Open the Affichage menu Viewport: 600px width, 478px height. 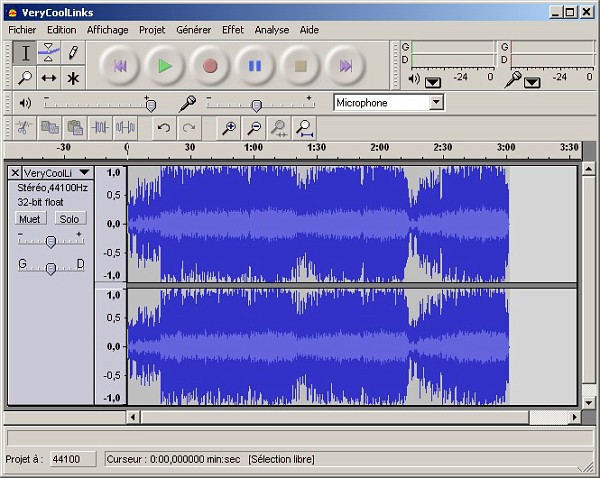[x=108, y=30]
